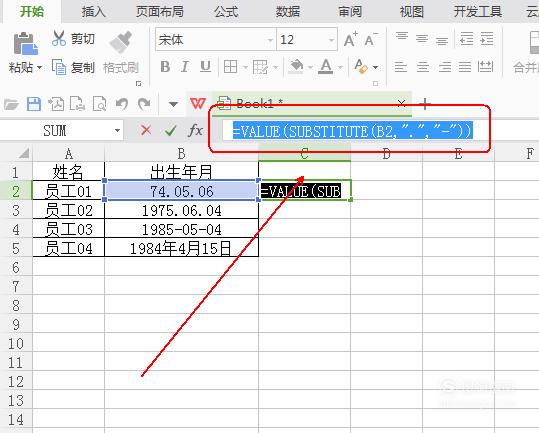The width and height of the screenshot is (539, 433).
Task: Click the select-all corner triangle
Action: click(x=24, y=153)
